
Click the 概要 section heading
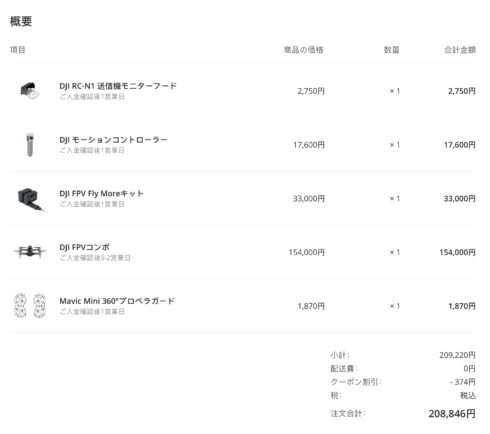21,21
